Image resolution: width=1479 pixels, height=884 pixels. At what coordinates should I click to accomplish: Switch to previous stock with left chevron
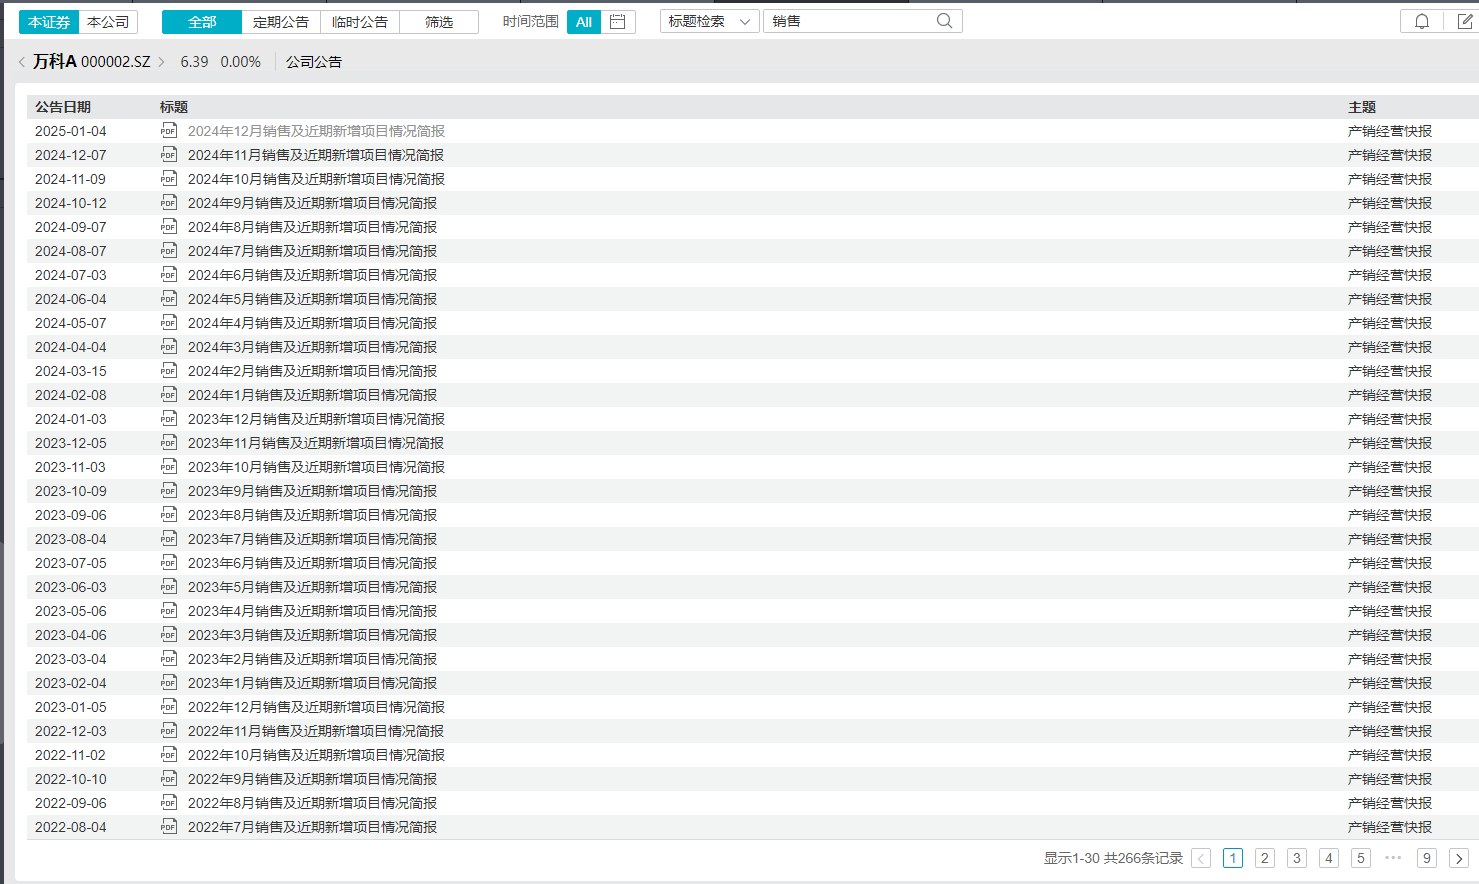click(x=22, y=62)
